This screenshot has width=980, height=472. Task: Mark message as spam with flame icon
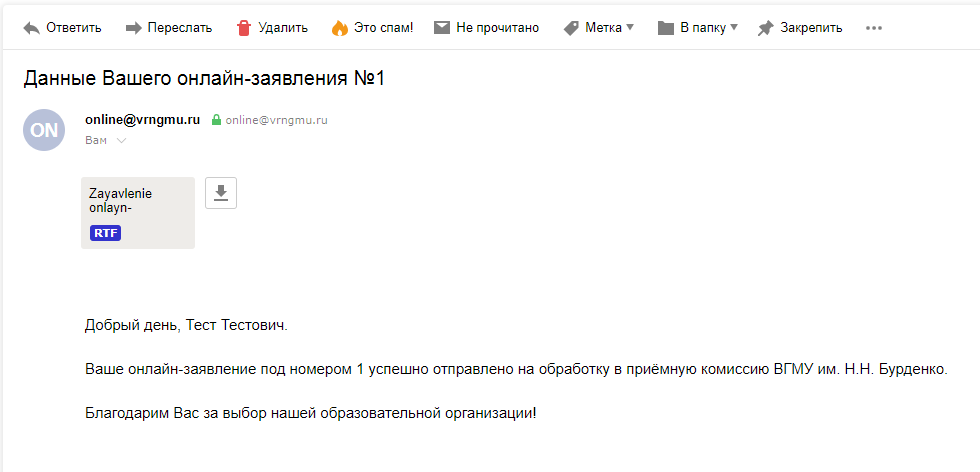pyautogui.click(x=339, y=28)
